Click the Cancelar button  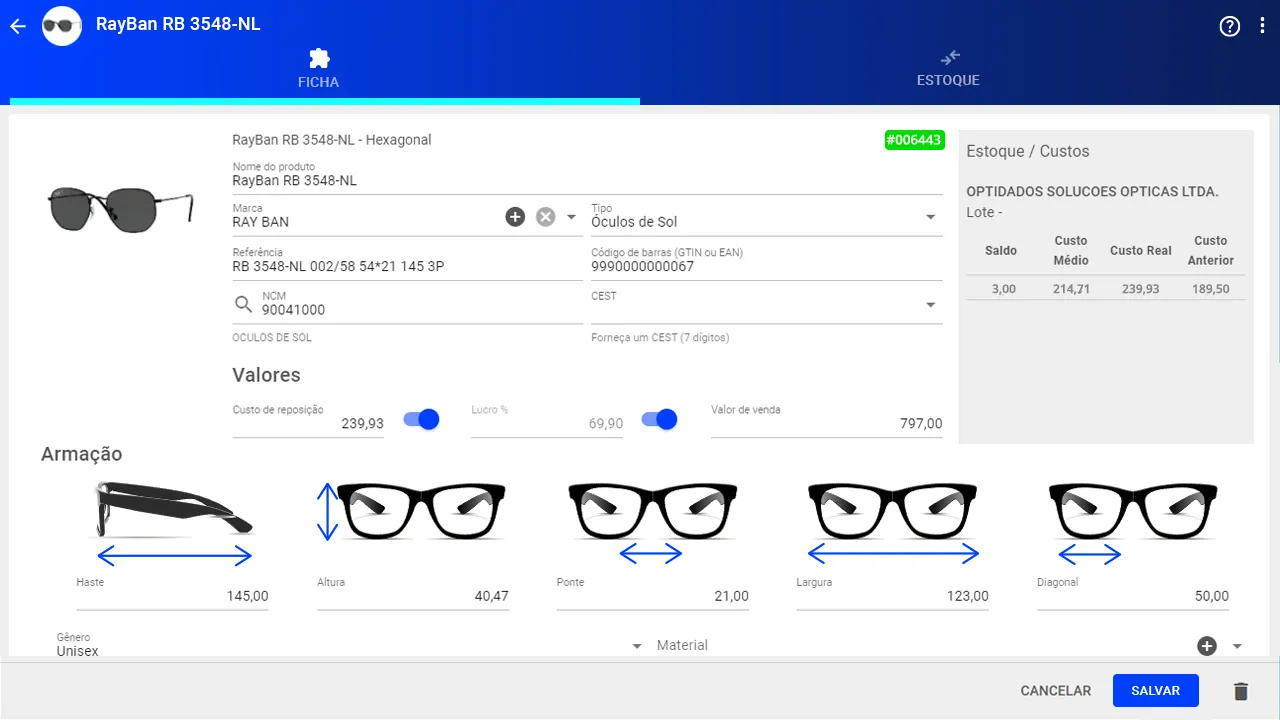pos(1055,691)
